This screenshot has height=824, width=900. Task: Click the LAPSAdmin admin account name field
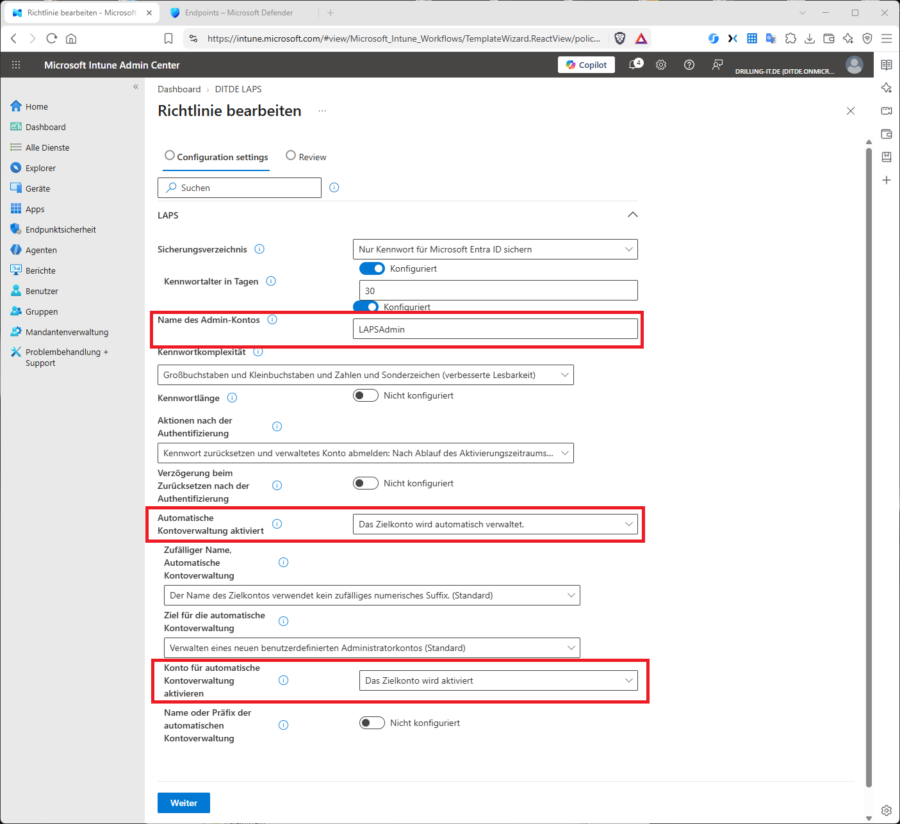pyautogui.click(x=495, y=329)
